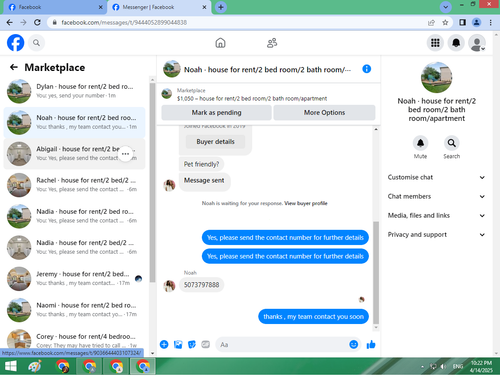
Task: Go to the Home feed icon
Action: pyautogui.click(x=220, y=43)
